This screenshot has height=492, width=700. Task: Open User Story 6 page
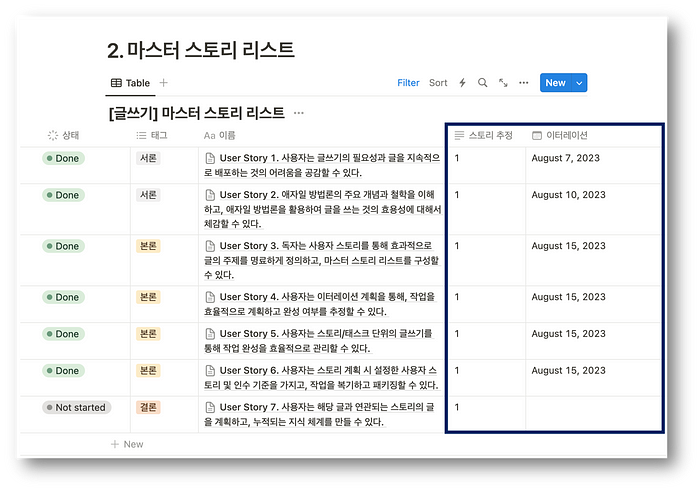click(321, 377)
